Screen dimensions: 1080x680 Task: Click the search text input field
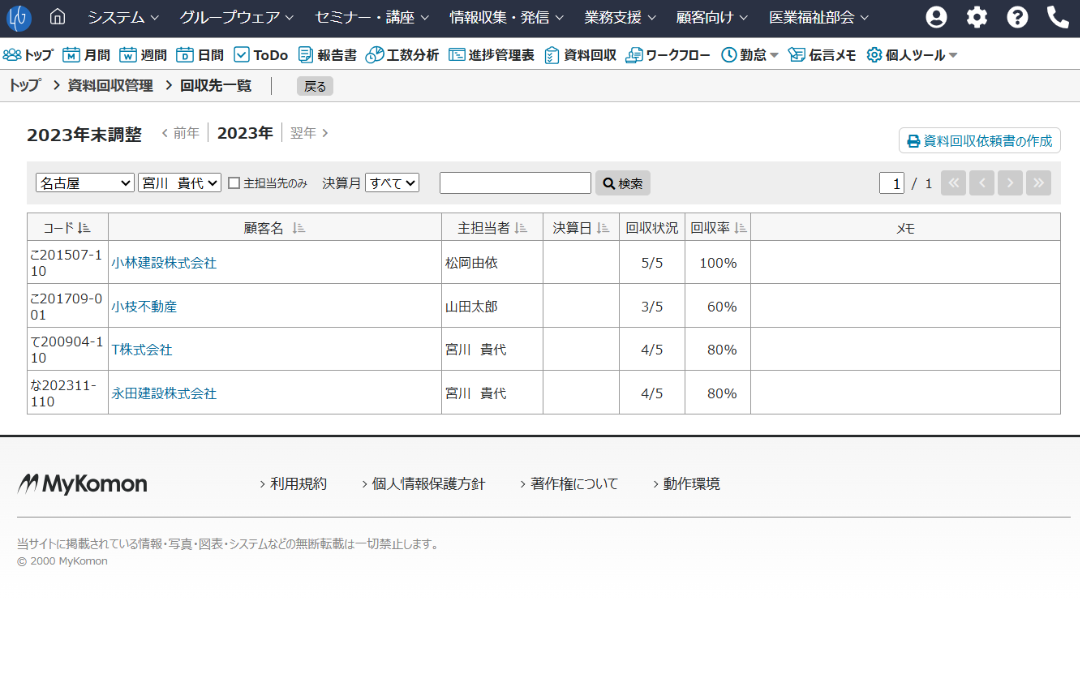tap(515, 183)
